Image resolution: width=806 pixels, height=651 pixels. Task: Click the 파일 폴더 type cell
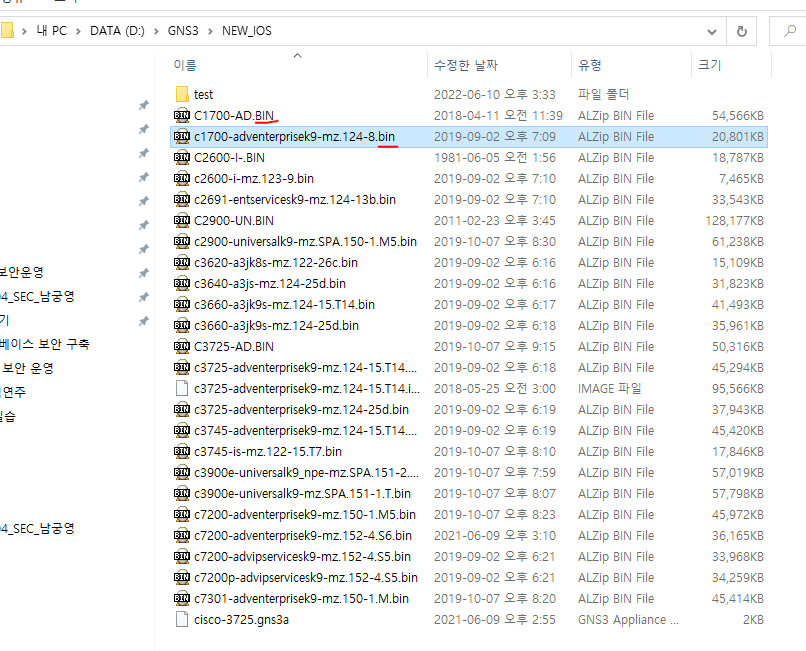[603, 94]
